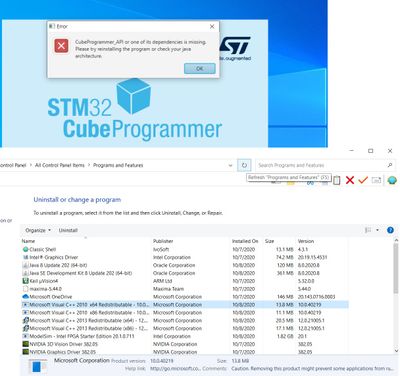
Task: Click the orange checkmark toolbar icon
Action: click(363, 180)
